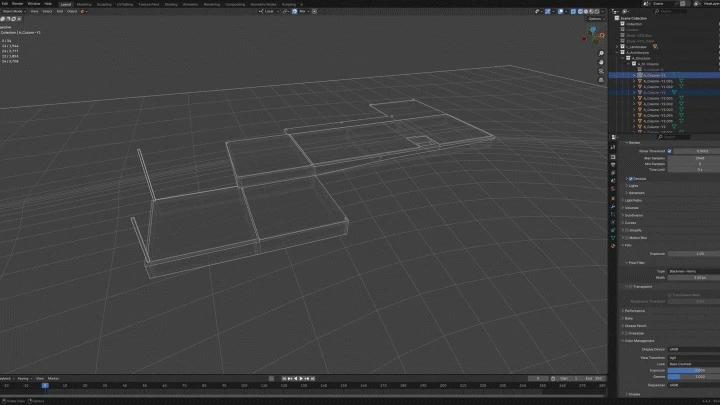Open the Display Device dropdown

pyautogui.click(x=694, y=349)
